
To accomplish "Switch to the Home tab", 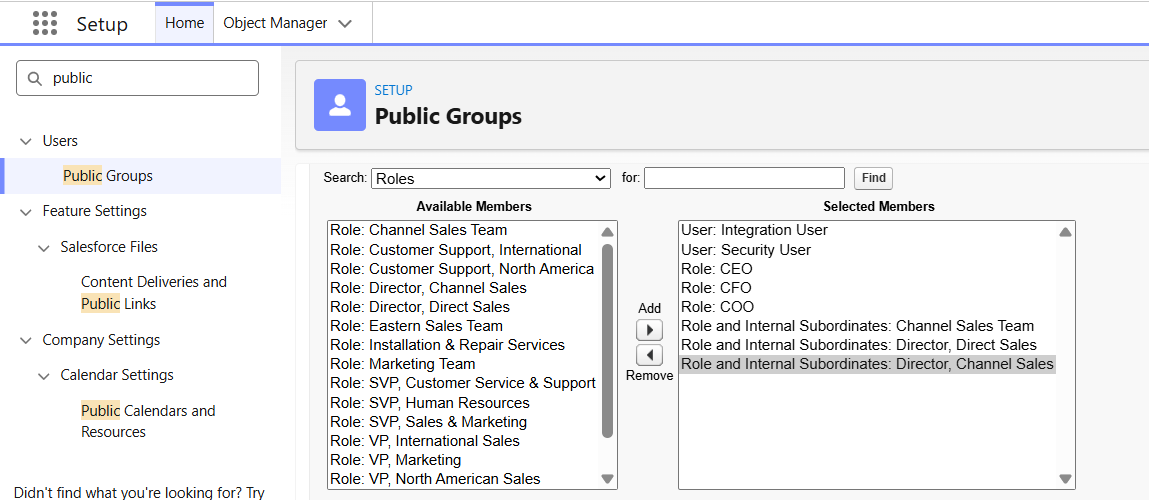I will 185,23.
